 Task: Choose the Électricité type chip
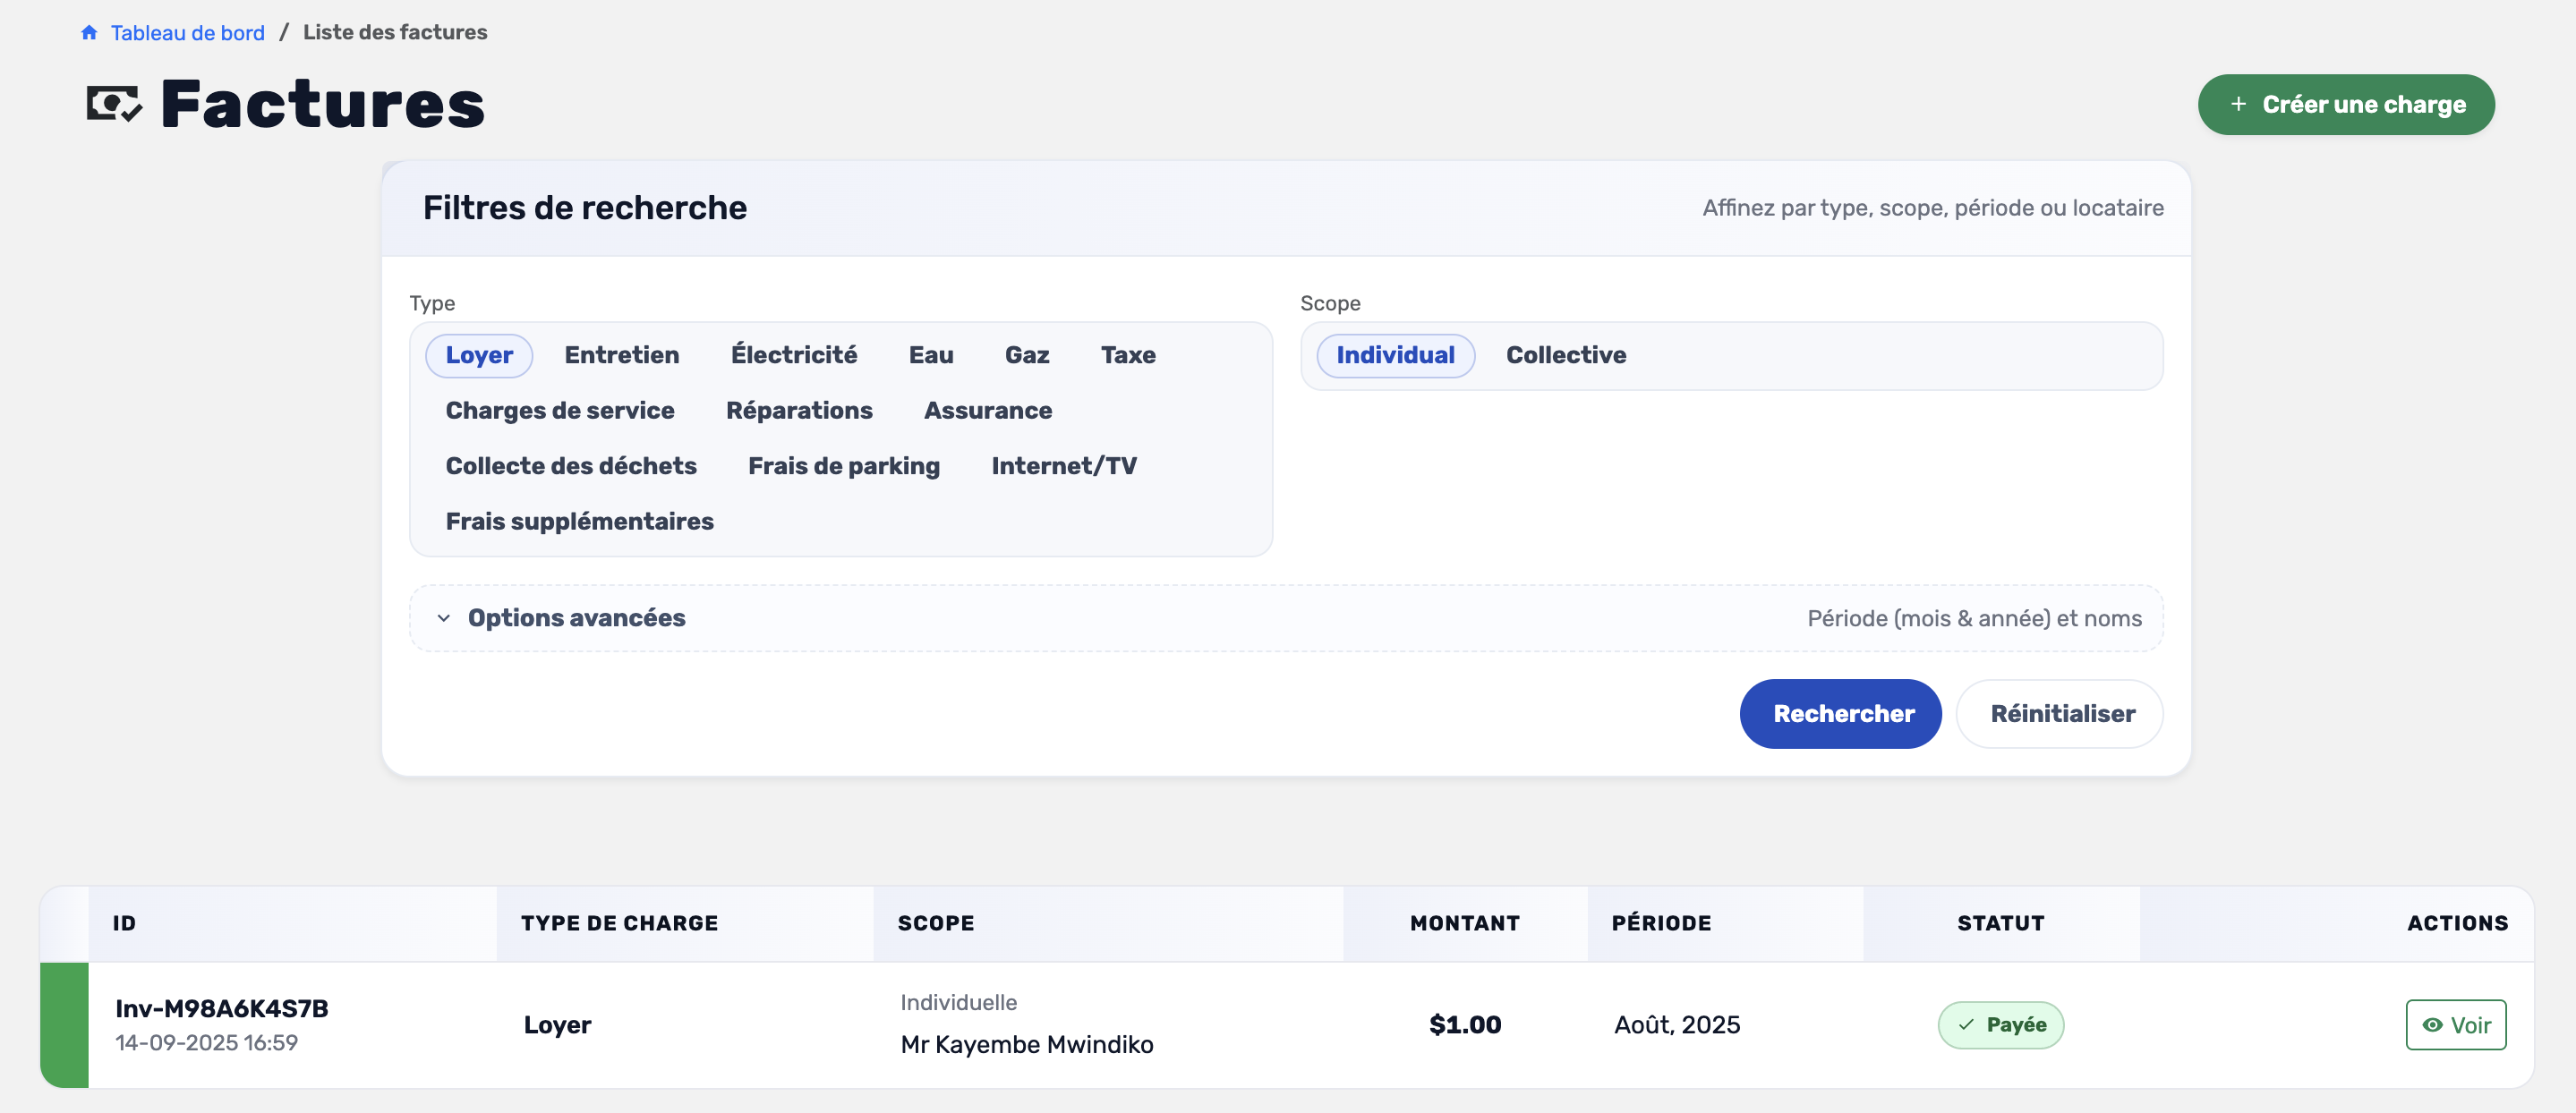point(793,355)
